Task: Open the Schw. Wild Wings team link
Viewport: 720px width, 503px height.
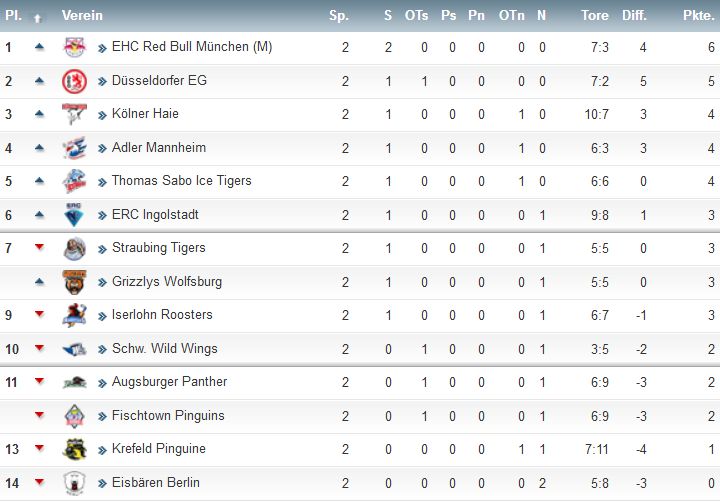Action: coord(164,349)
